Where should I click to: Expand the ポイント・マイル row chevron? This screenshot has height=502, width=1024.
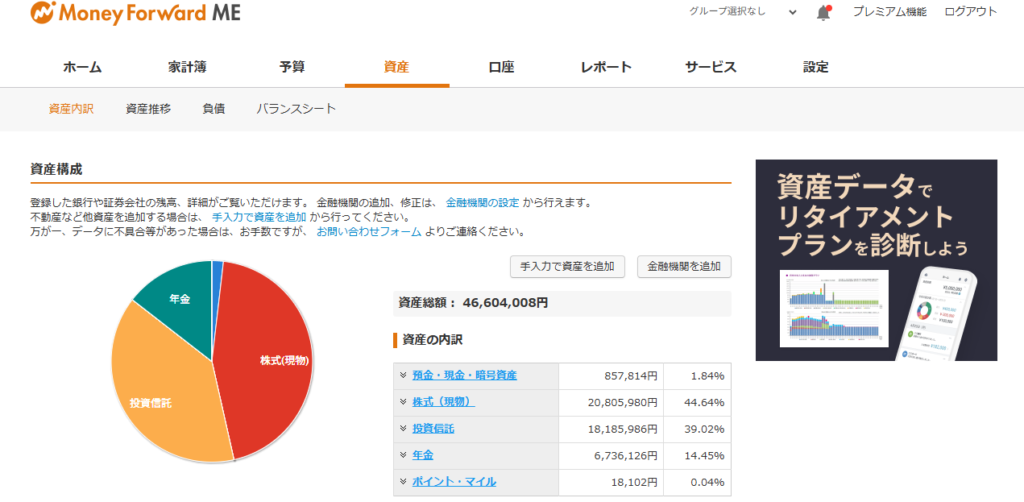click(x=402, y=482)
